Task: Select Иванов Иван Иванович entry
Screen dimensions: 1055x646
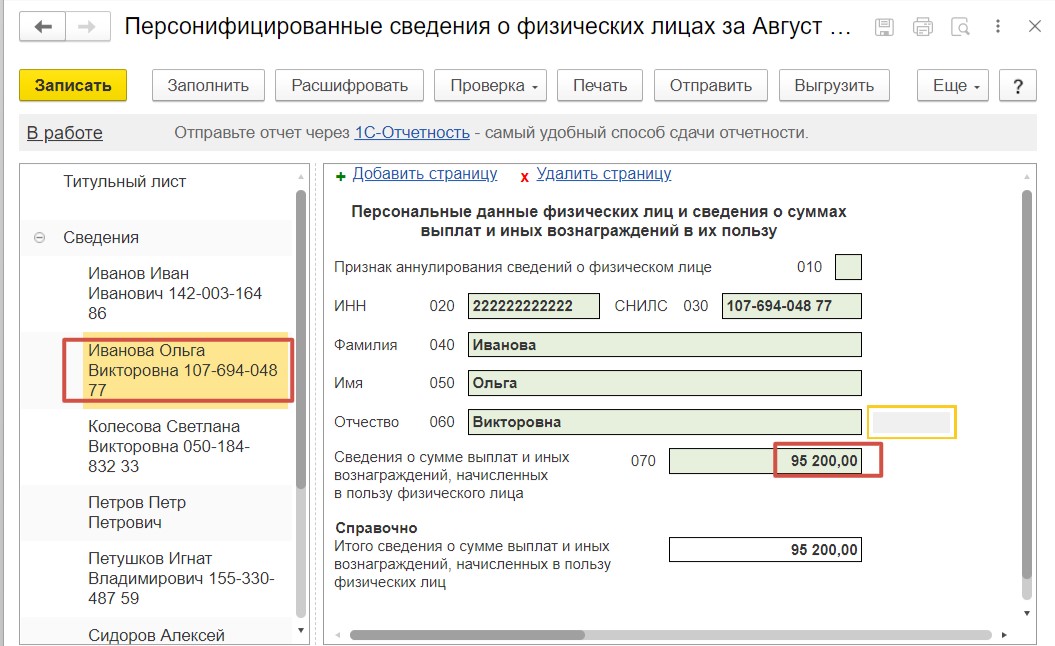Action: click(x=175, y=293)
